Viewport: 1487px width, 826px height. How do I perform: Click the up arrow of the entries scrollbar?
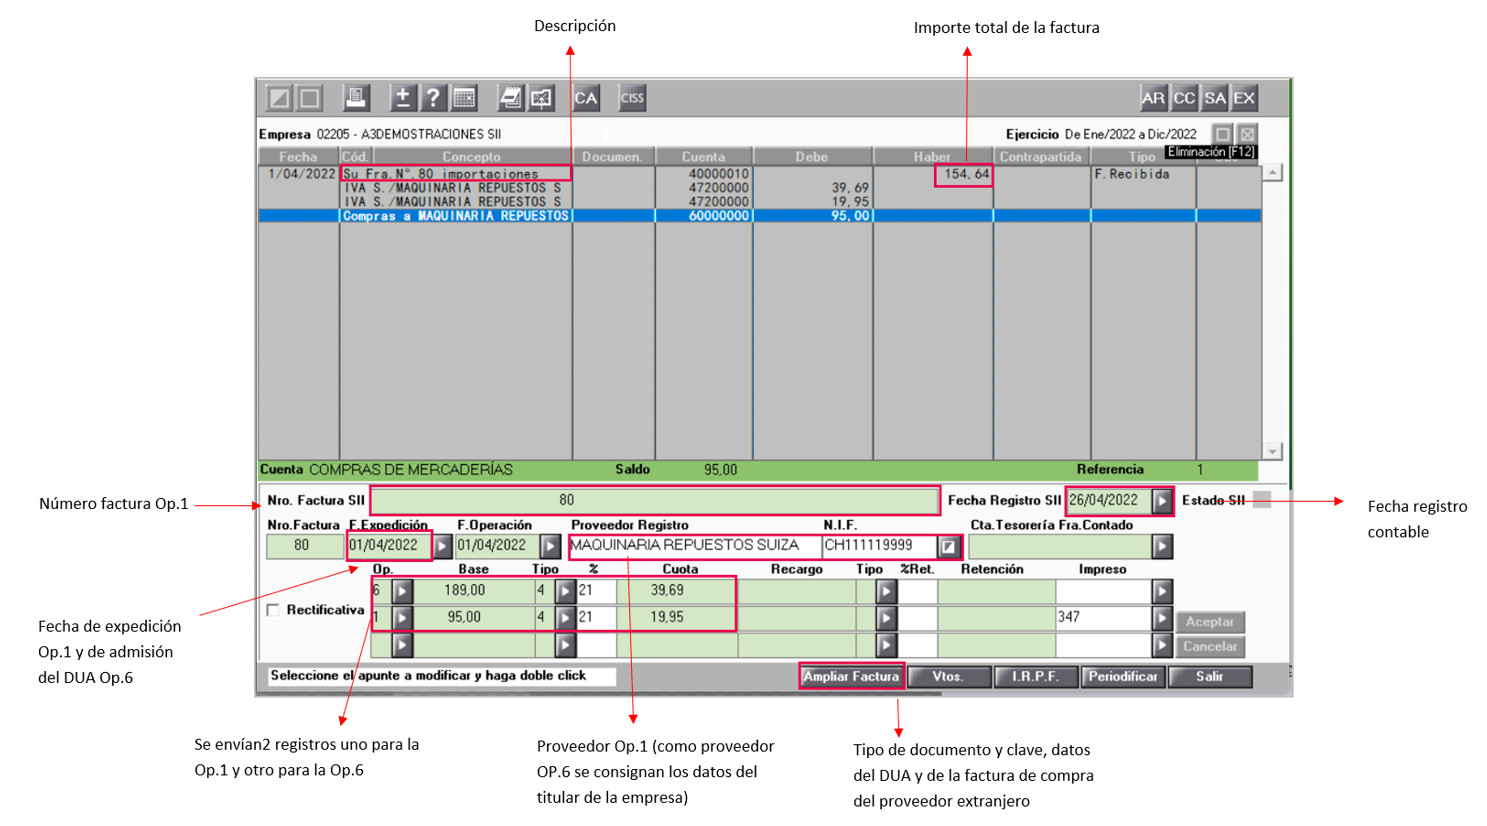(x=1272, y=173)
